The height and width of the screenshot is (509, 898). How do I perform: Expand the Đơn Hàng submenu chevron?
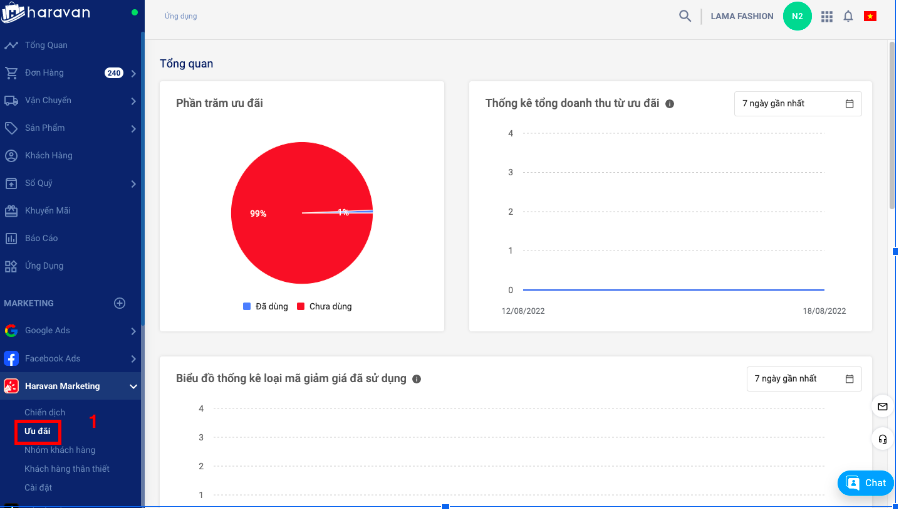(x=133, y=73)
